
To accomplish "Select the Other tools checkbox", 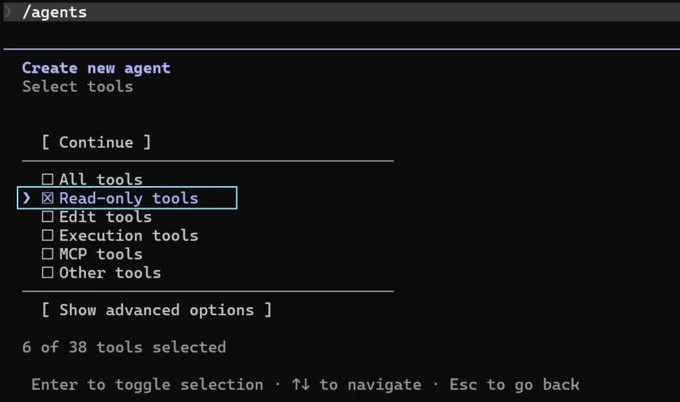I will (x=47, y=272).
